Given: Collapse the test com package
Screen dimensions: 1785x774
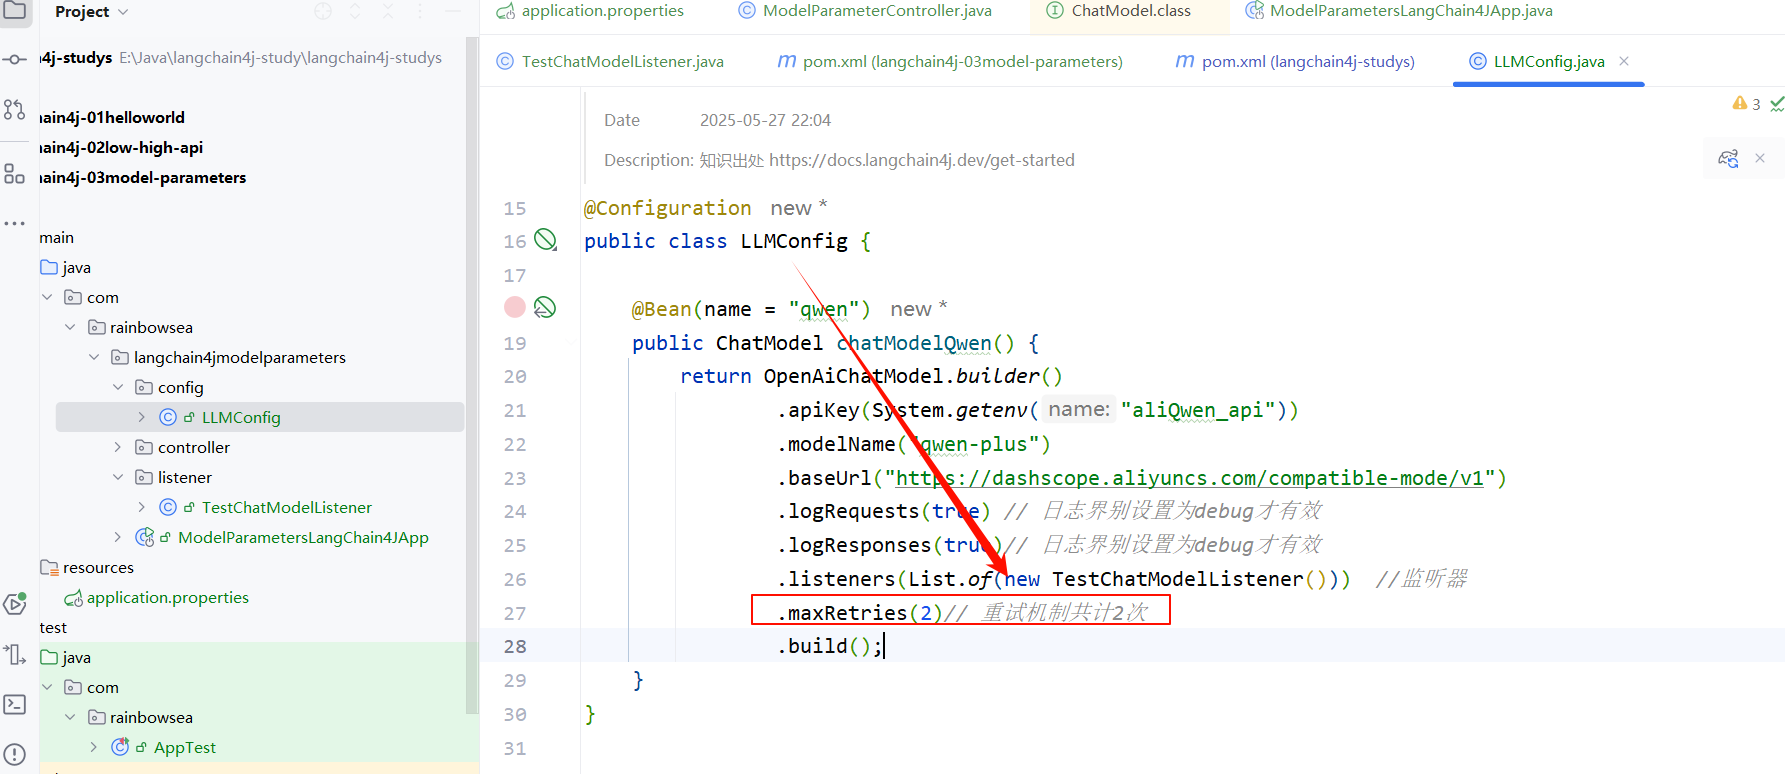Looking at the screenshot, I should pyautogui.click(x=47, y=687).
